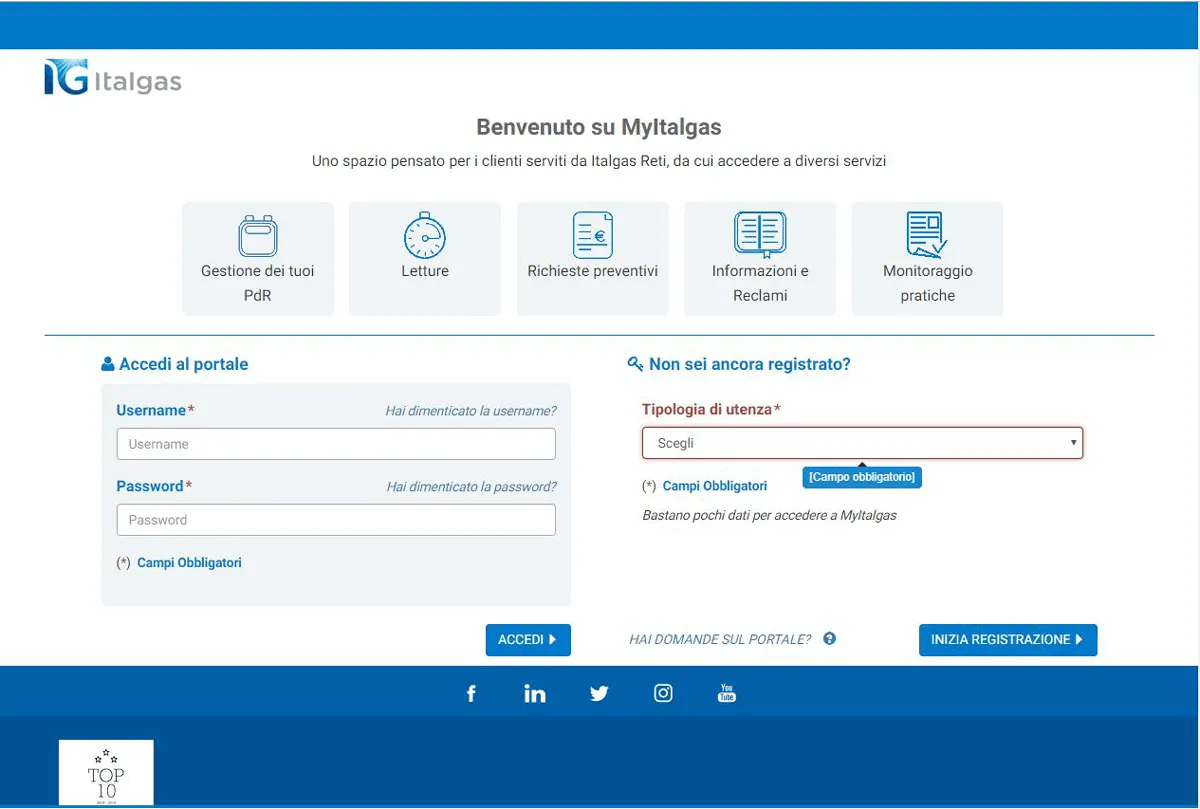This screenshot has width=1200, height=809.
Task: Click the Italgas logo
Action: pos(113,78)
